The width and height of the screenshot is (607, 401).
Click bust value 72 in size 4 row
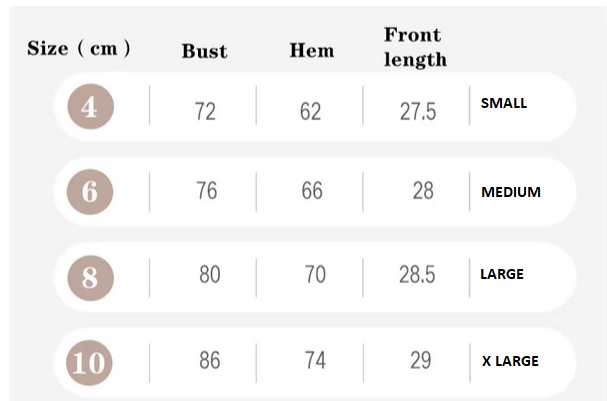point(205,111)
